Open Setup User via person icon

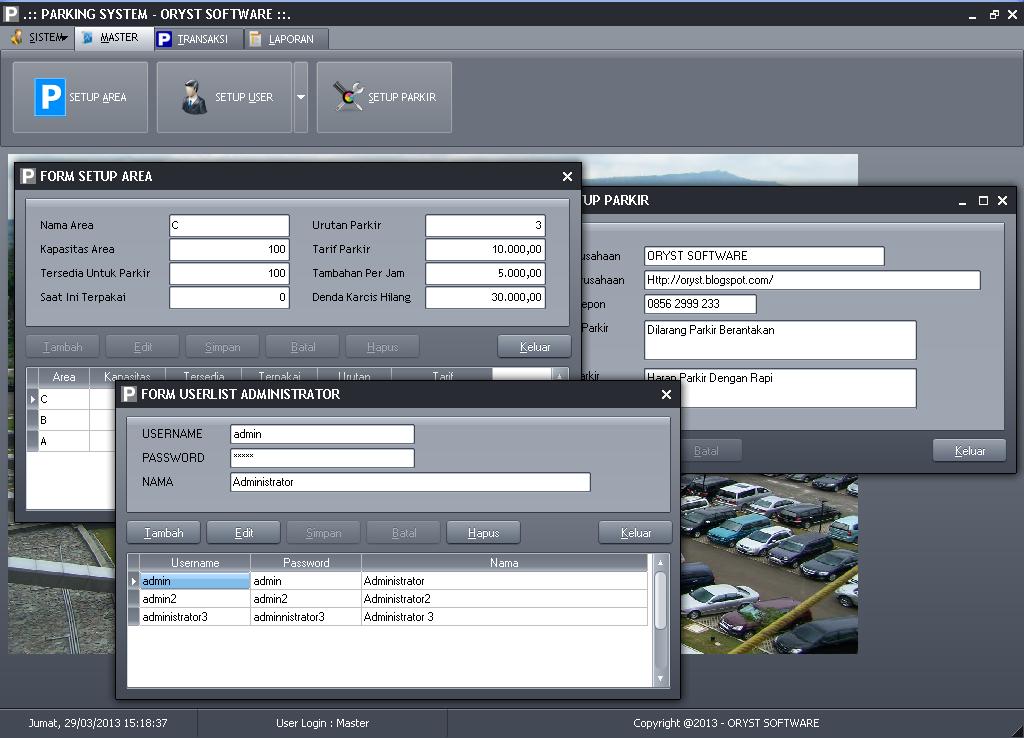pyautogui.click(x=194, y=97)
